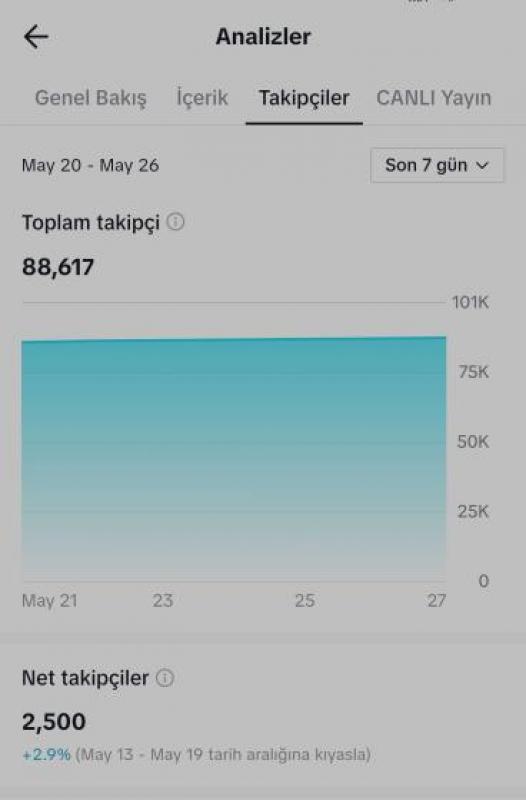
Task: Tap the 27 date axis label
Action: point(437,601)
